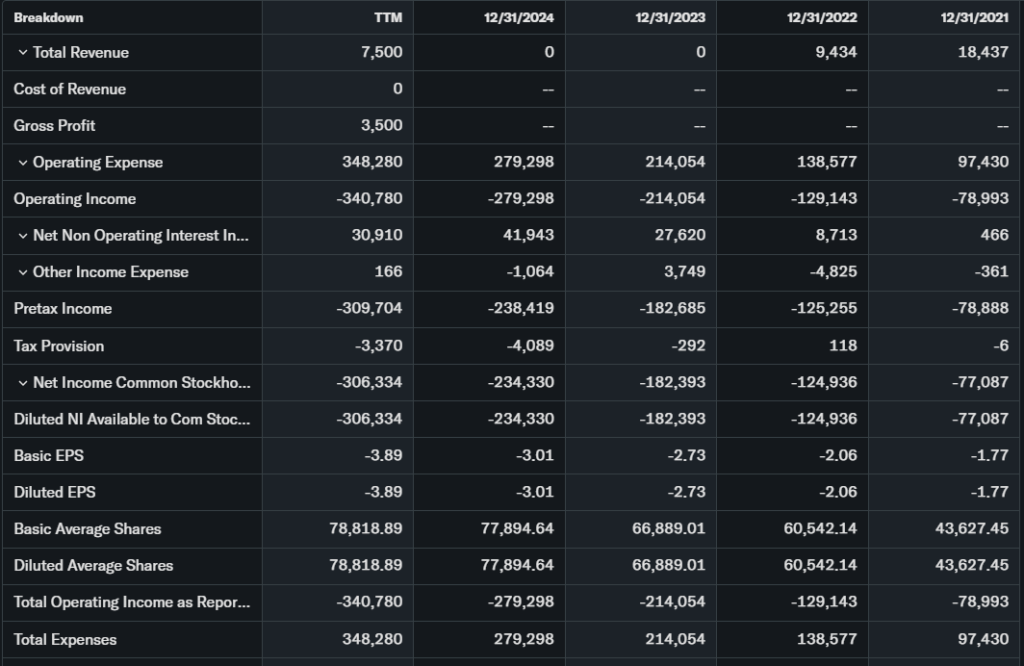Select the Basic EPS row label

49,456
